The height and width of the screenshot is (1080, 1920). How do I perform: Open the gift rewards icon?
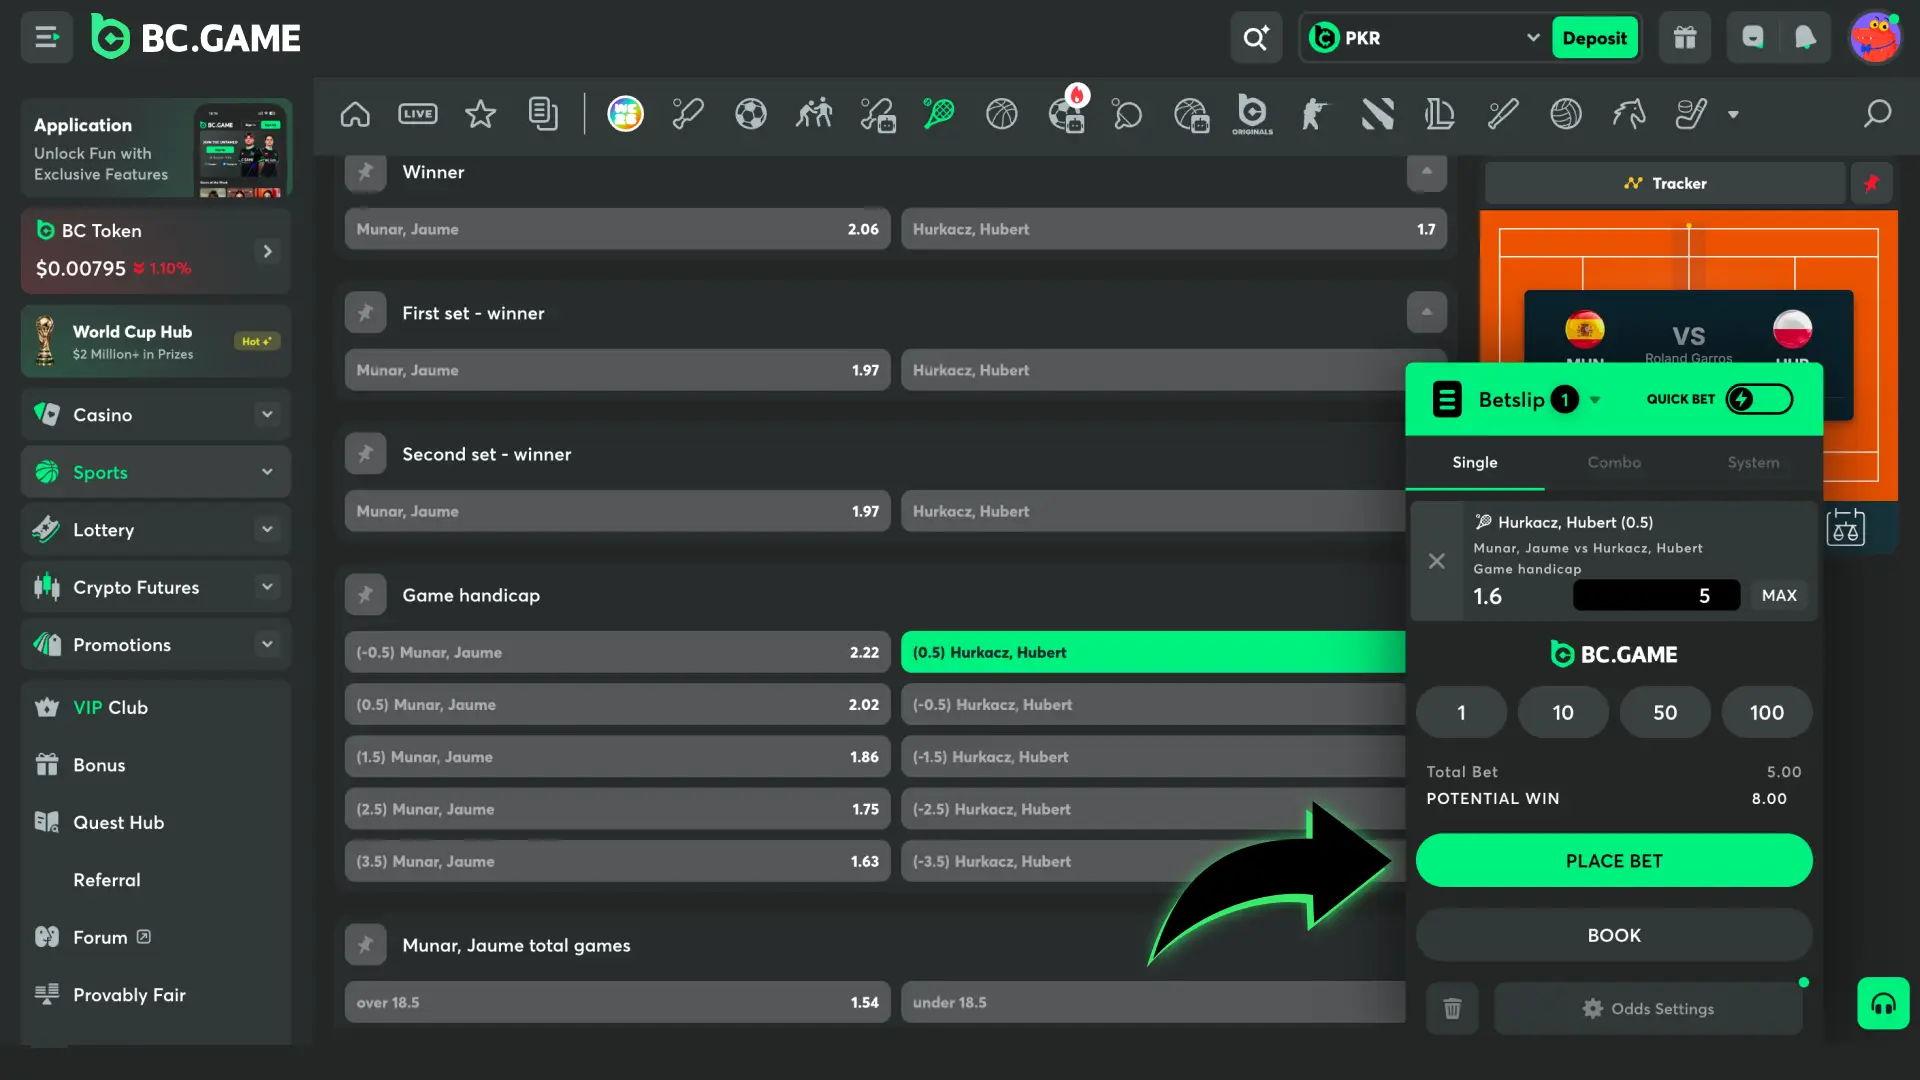coord(1685,38)
